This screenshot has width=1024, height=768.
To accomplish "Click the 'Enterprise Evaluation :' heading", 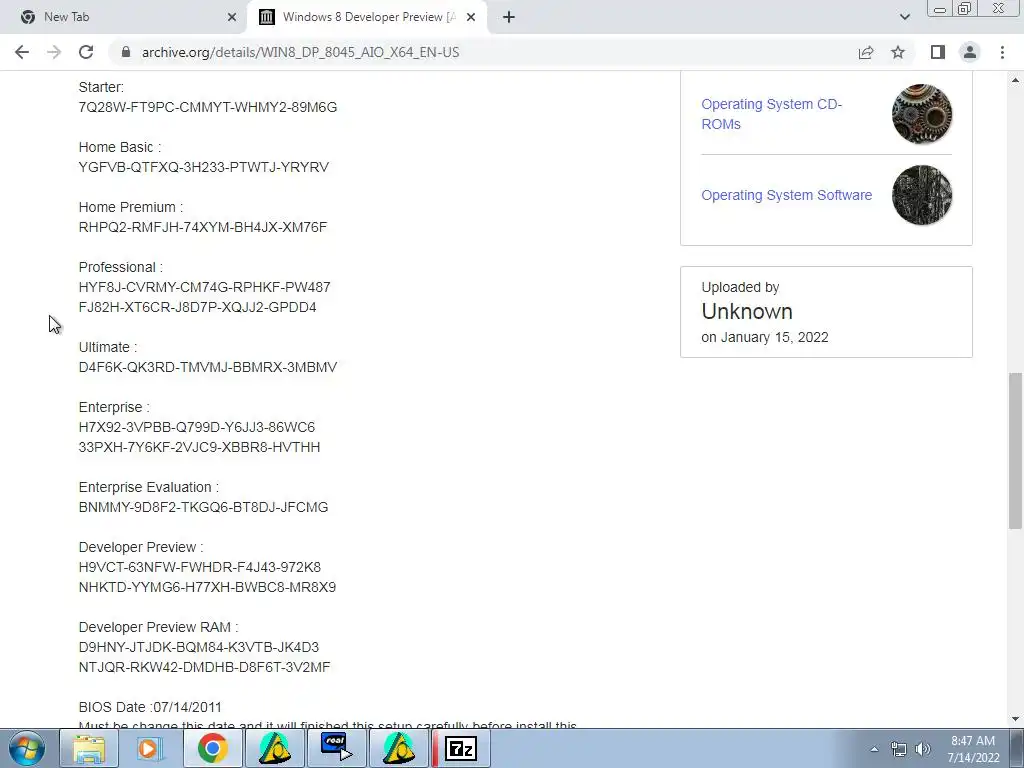I will (149, 488).
